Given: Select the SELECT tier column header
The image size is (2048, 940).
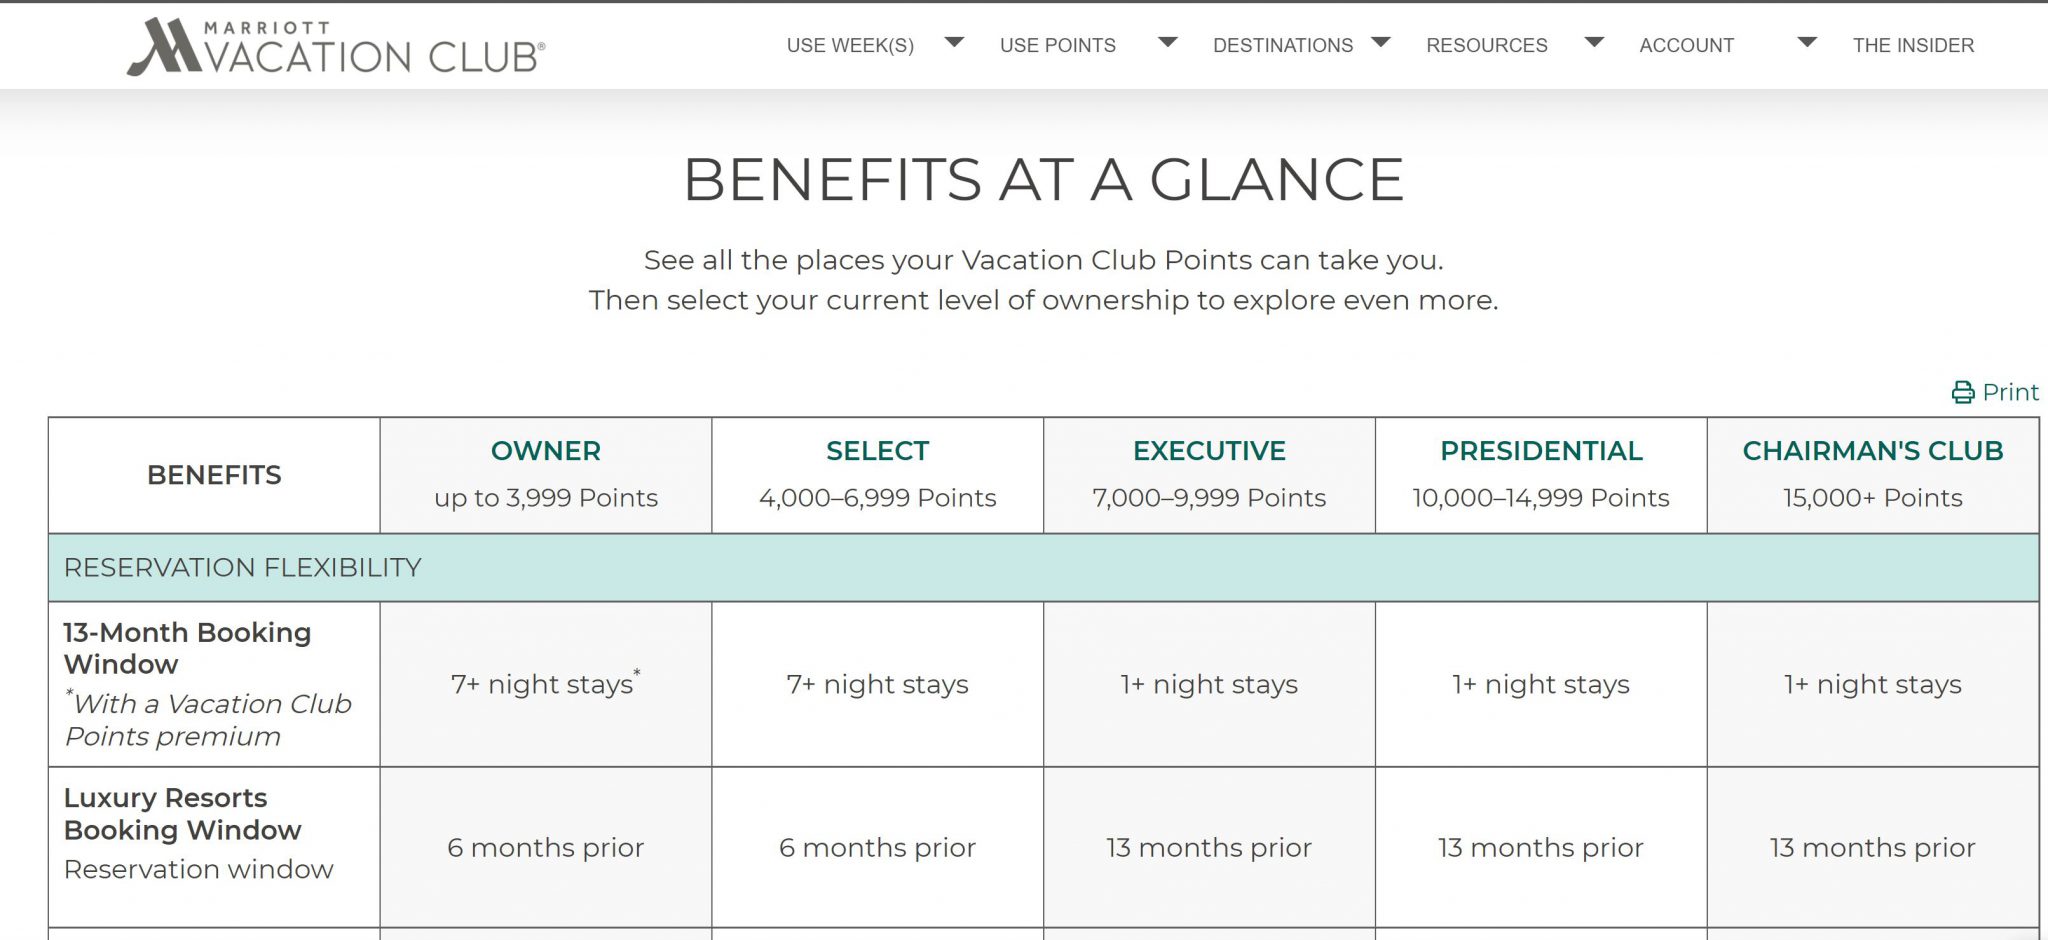Looking at the screenshot, I should 877,451.
